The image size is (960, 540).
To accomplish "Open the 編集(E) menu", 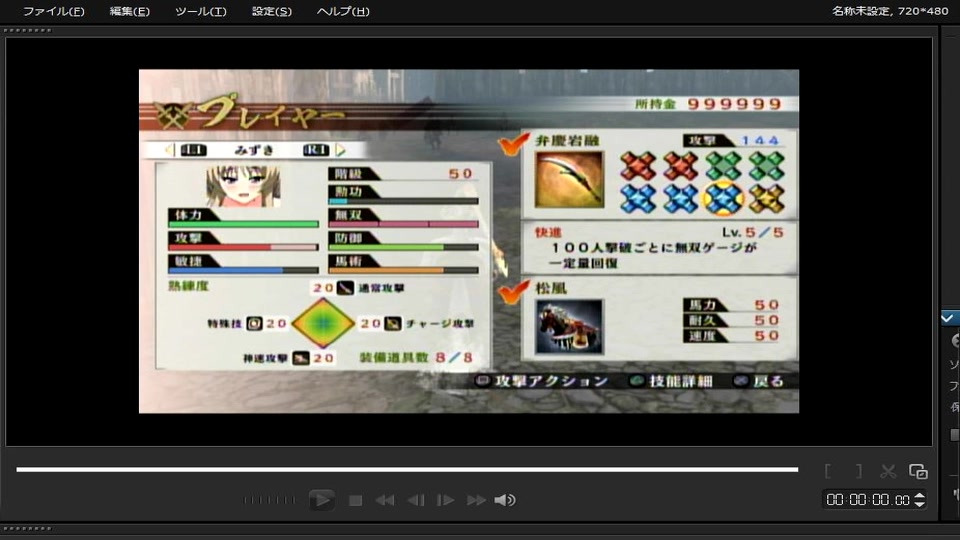I will point(129,11).
